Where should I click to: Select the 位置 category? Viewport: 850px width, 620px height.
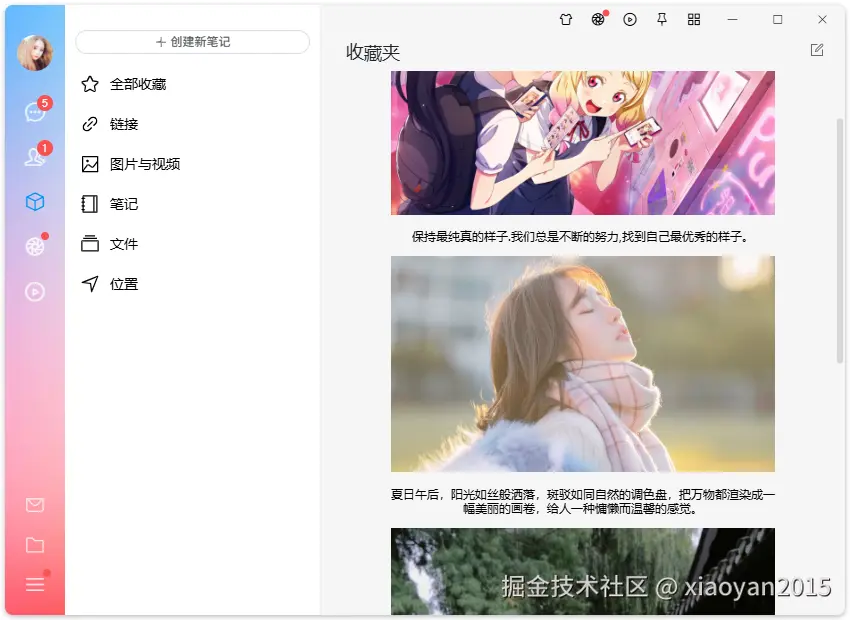pyautogui.click(x=192, y=284)
